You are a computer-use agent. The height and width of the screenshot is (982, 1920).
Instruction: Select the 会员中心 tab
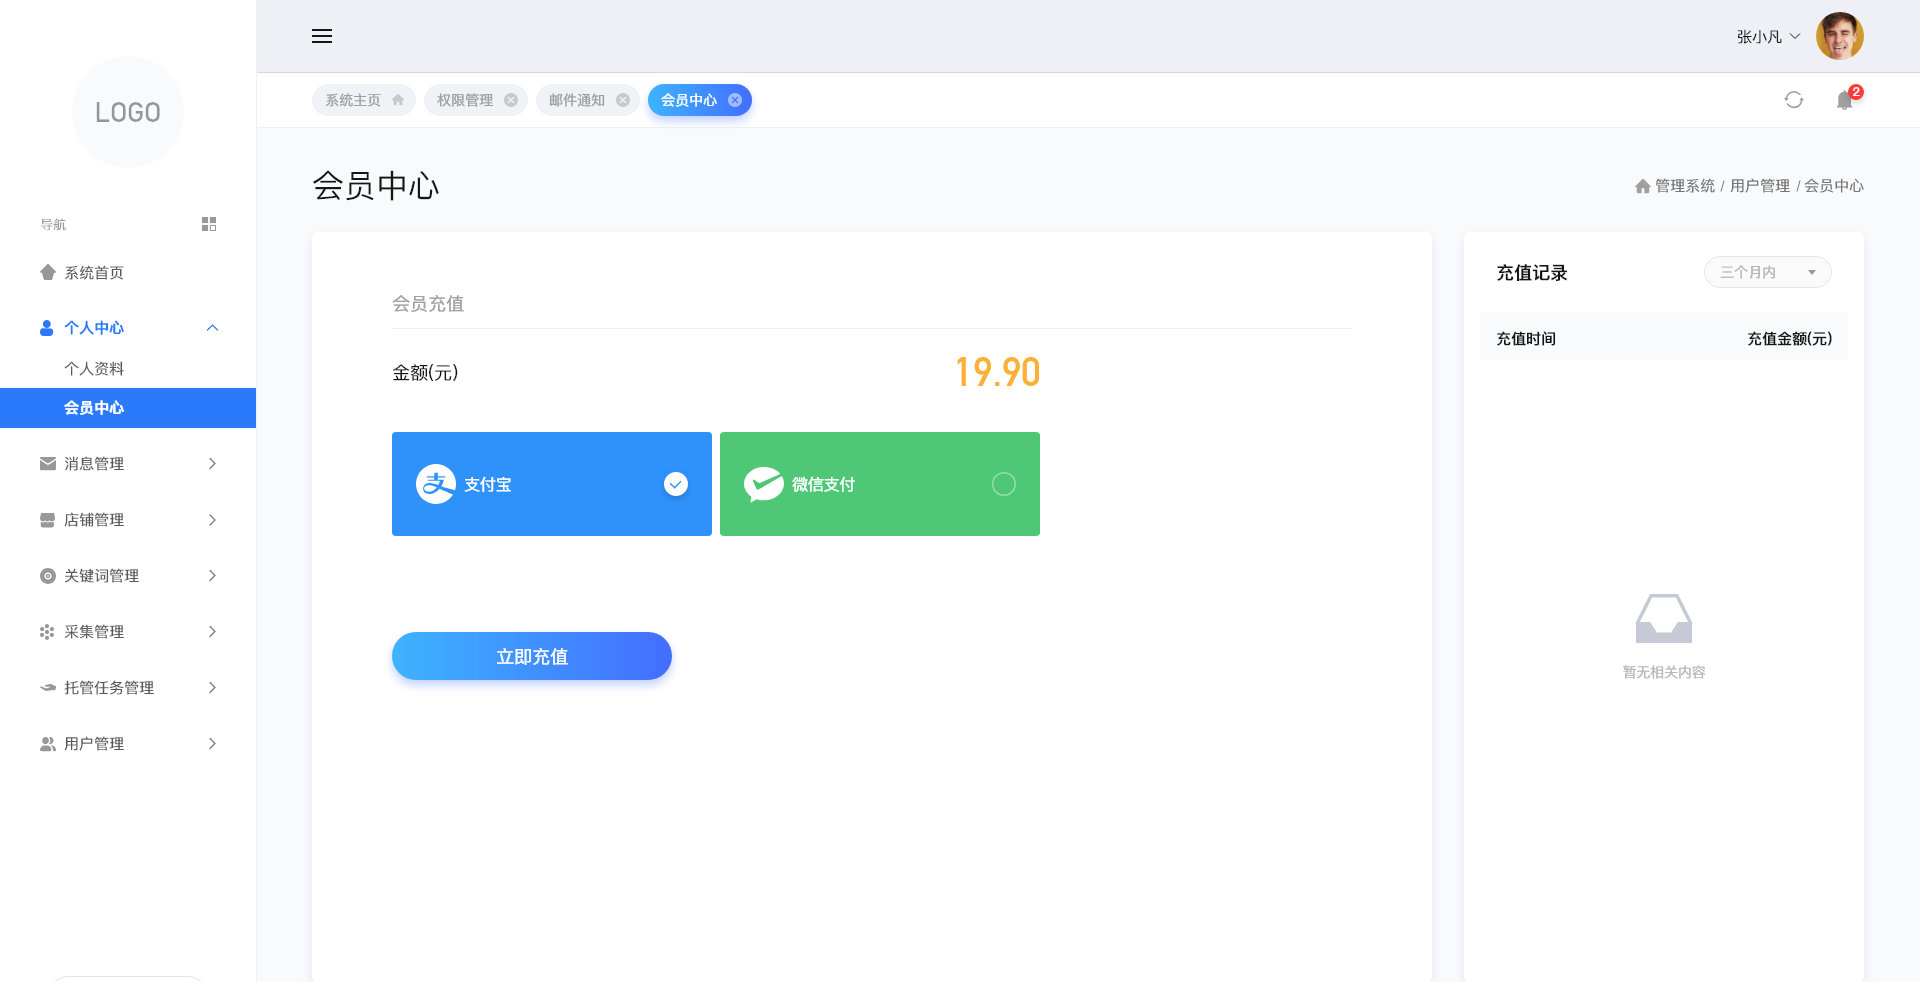click(700, 100)
